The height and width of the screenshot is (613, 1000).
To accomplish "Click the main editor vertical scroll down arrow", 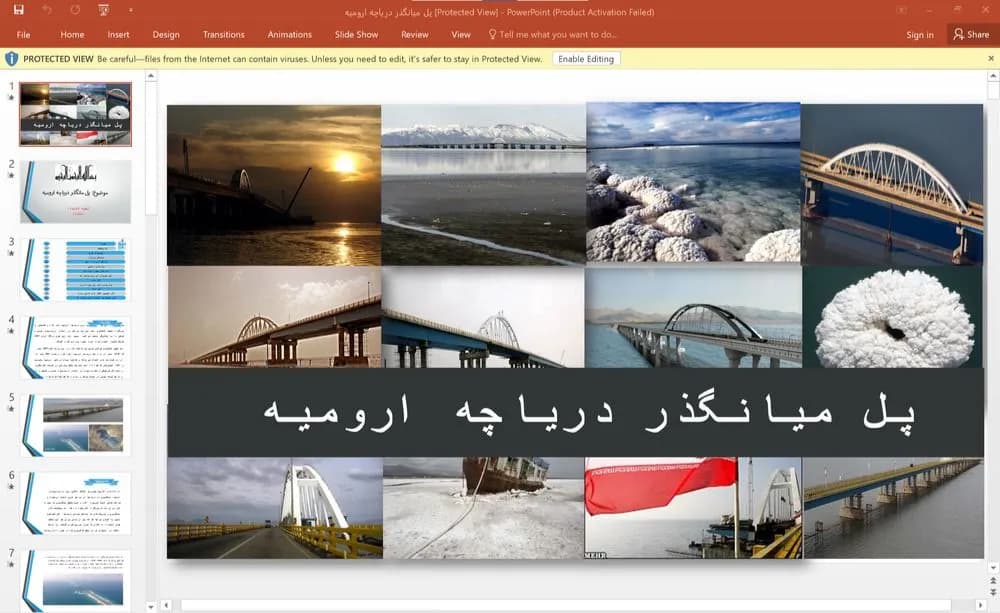I will click(993, 567).
